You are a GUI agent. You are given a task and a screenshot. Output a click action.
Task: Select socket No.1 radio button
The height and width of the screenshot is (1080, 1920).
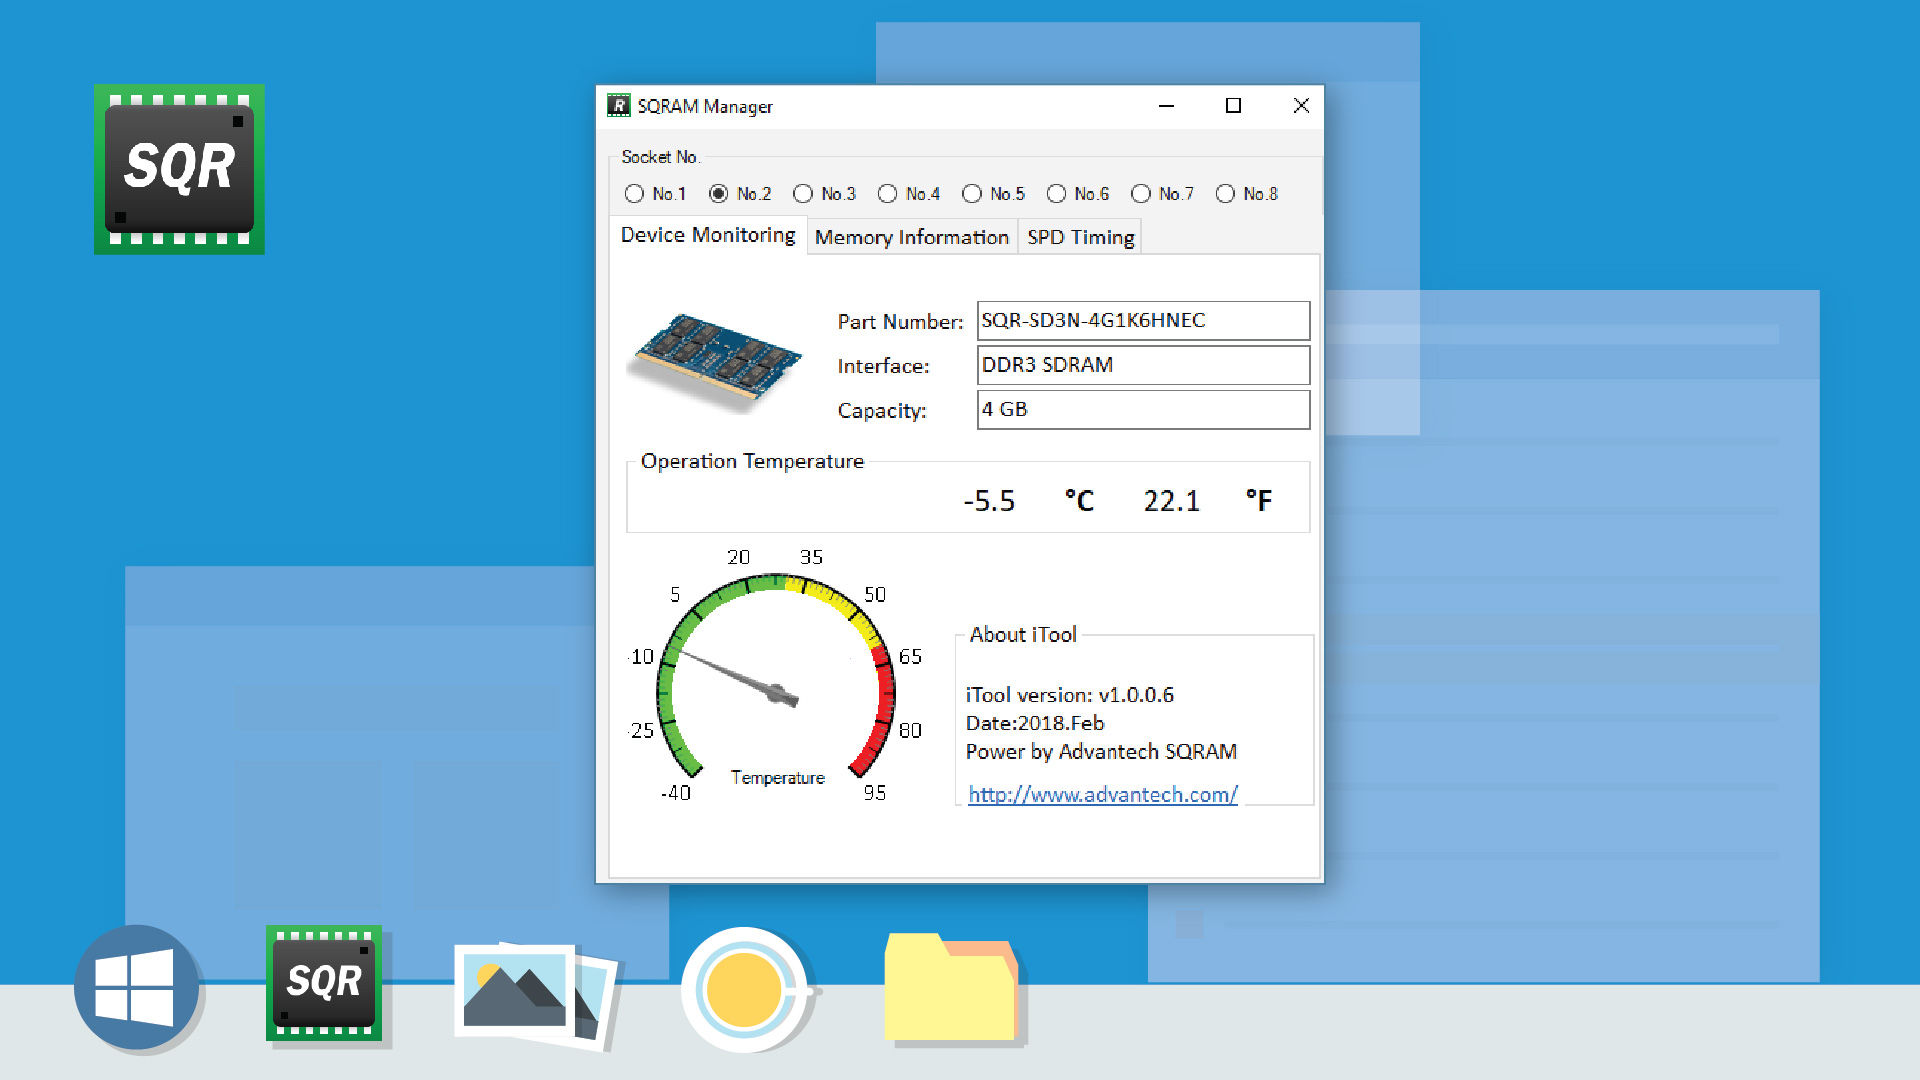(x=634, y=194)
